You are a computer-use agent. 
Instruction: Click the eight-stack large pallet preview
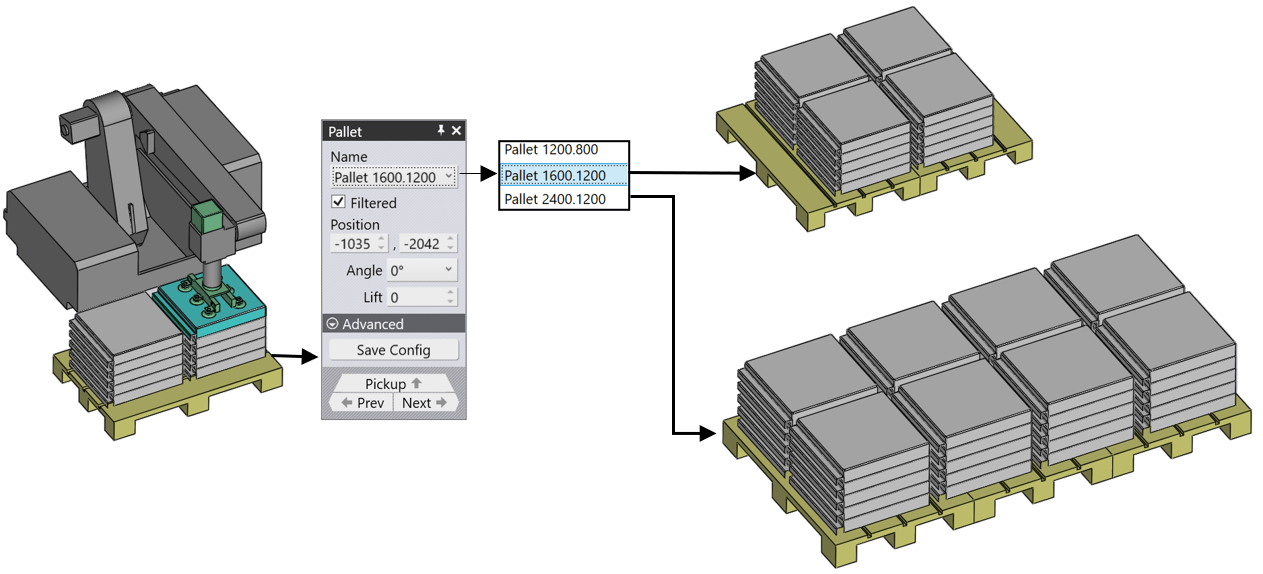(985, 400)
